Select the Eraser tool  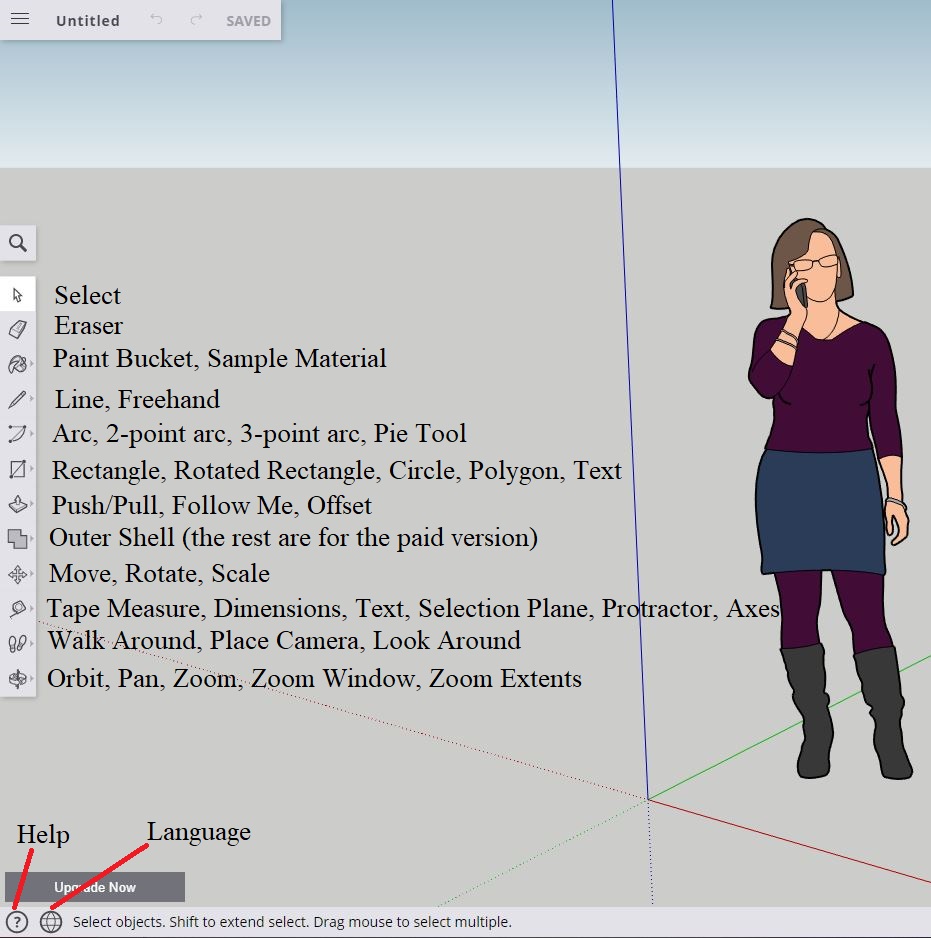coord(18,329)
